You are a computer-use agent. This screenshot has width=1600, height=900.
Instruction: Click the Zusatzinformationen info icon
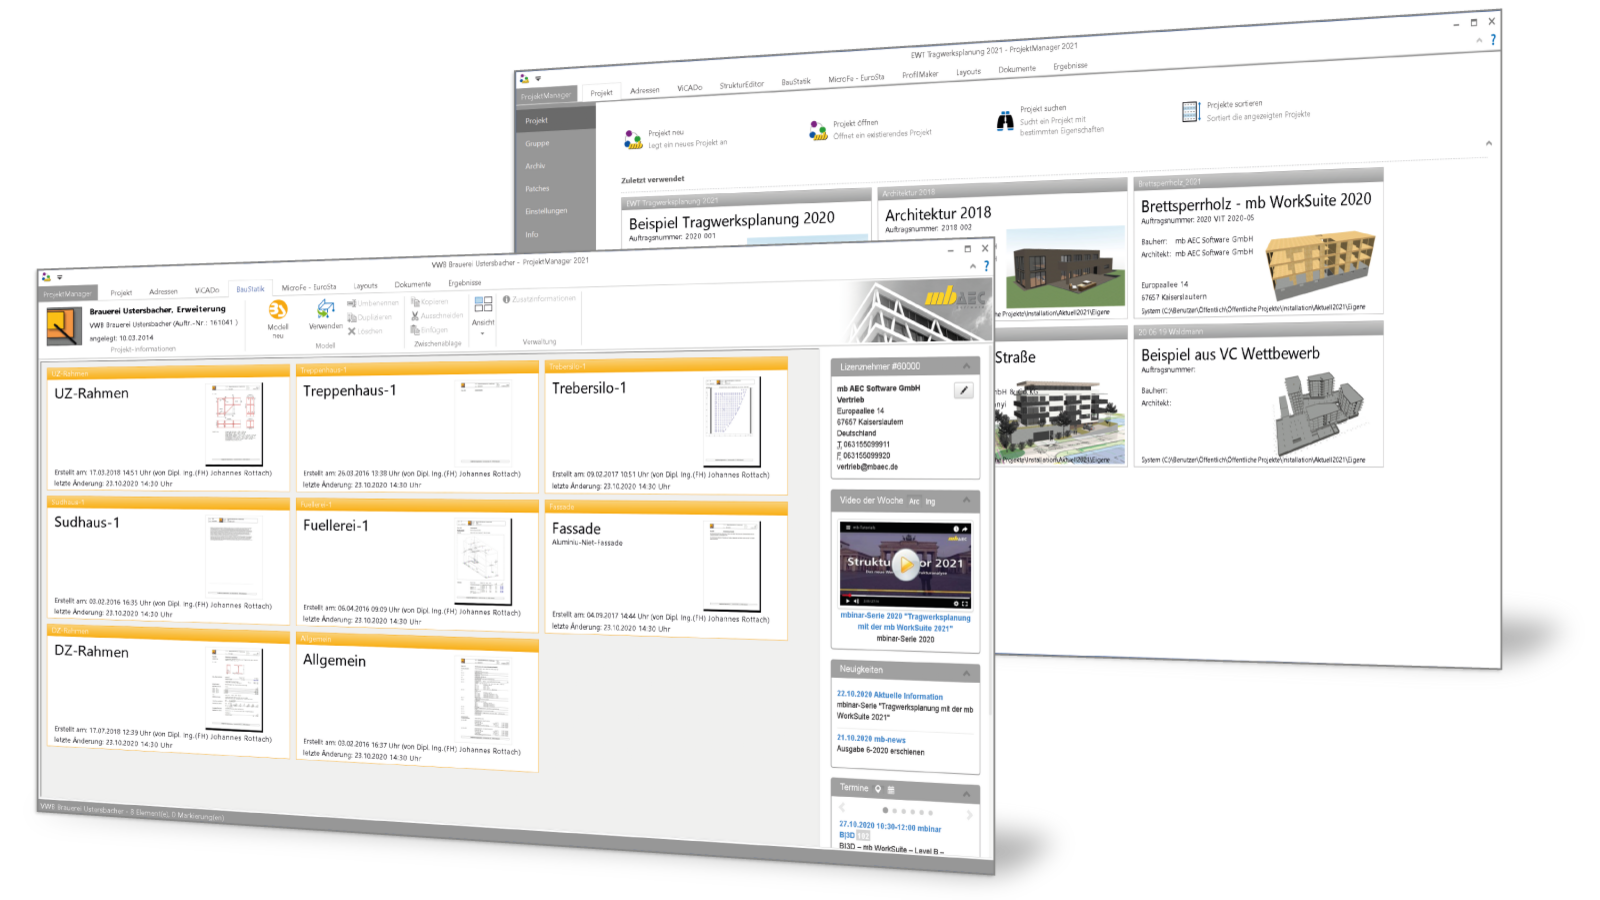pos(507,299)
